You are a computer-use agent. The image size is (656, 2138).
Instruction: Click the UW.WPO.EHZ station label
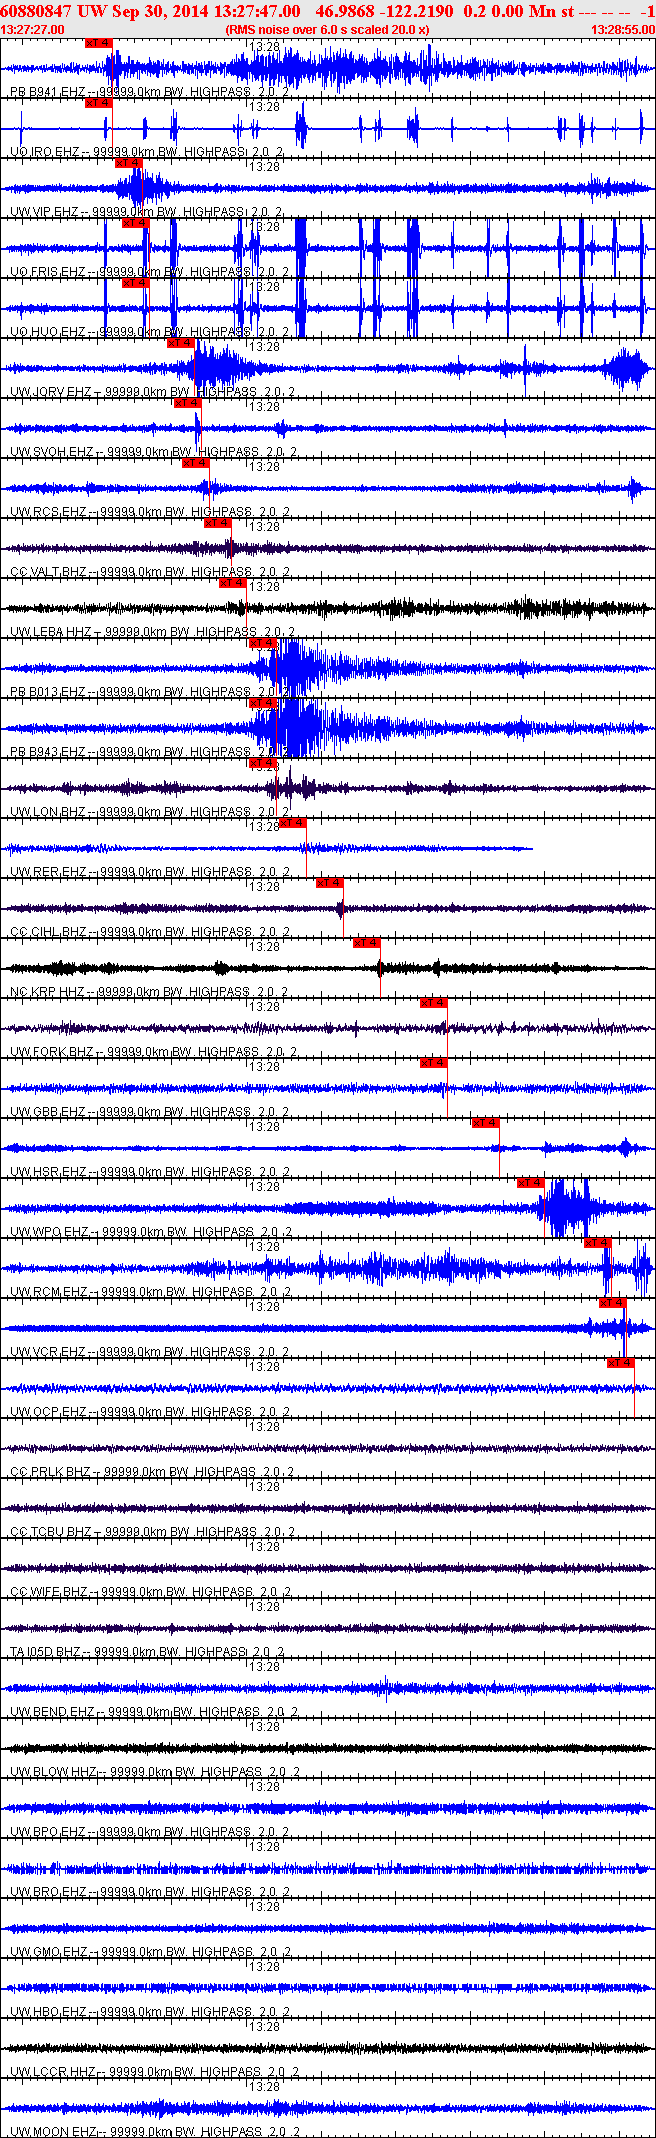click(49, 1232)
